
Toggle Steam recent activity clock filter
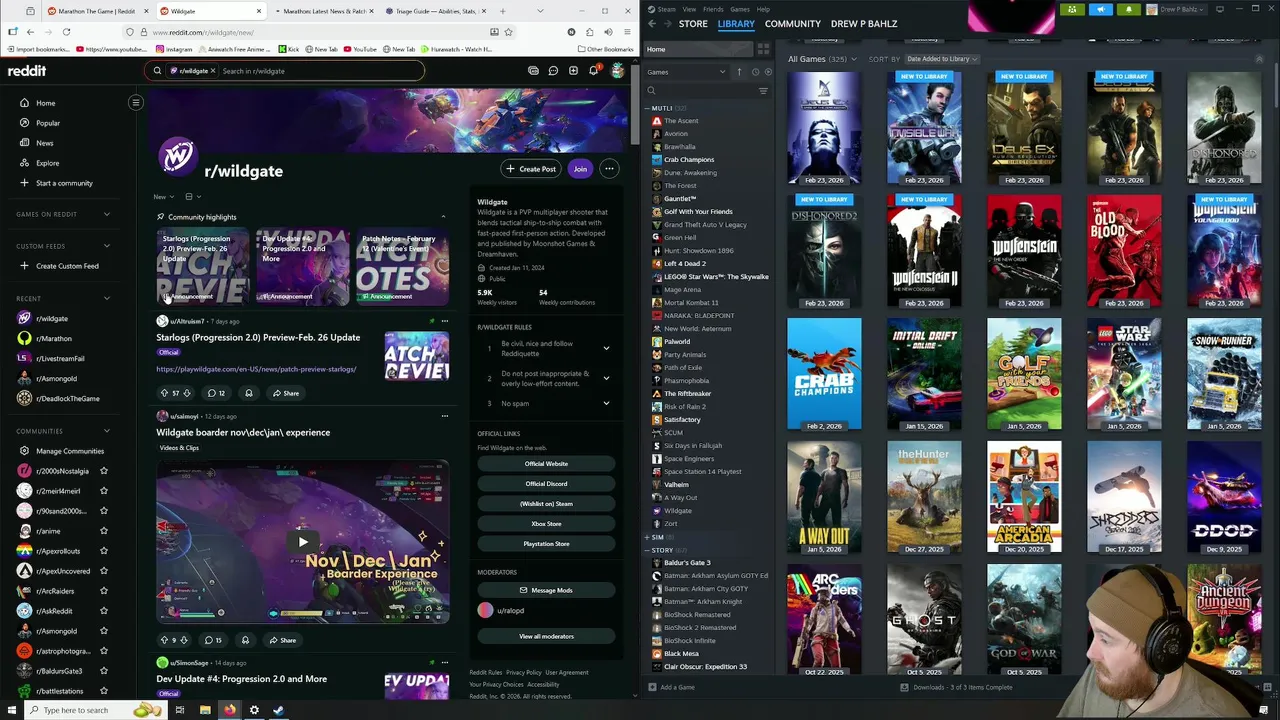pos(755,72)
